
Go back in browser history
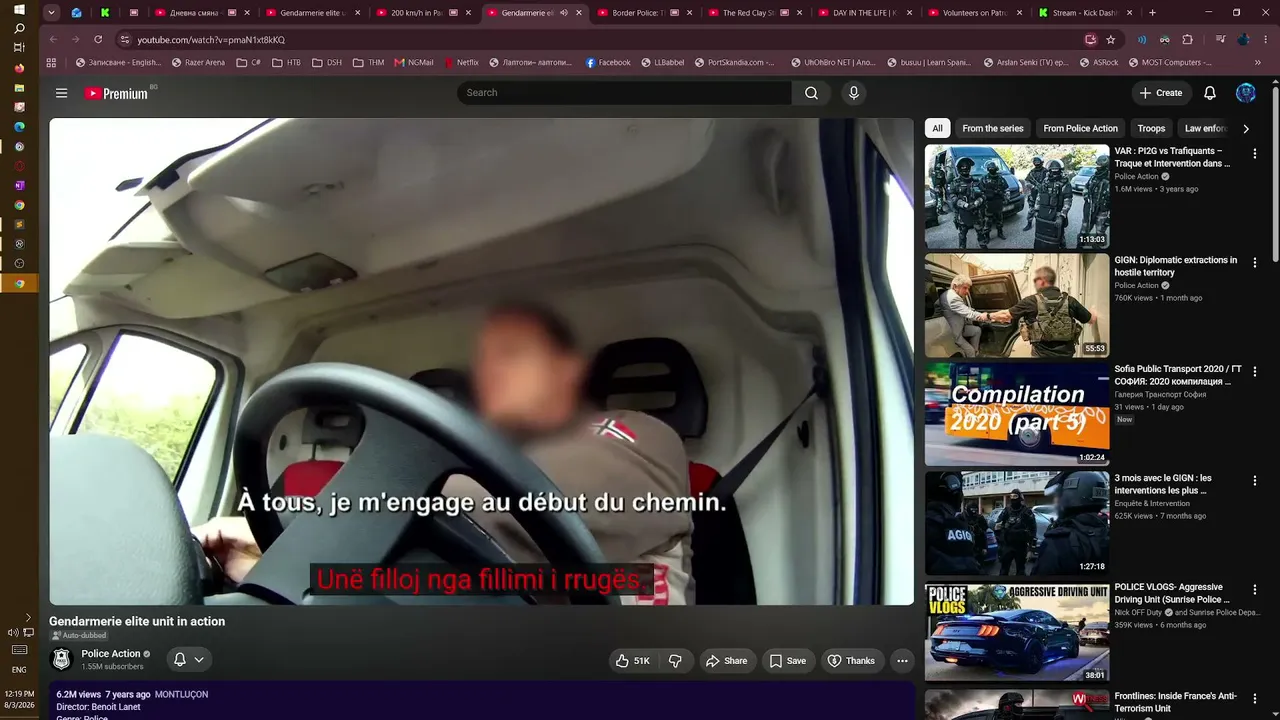coord(52,39)
